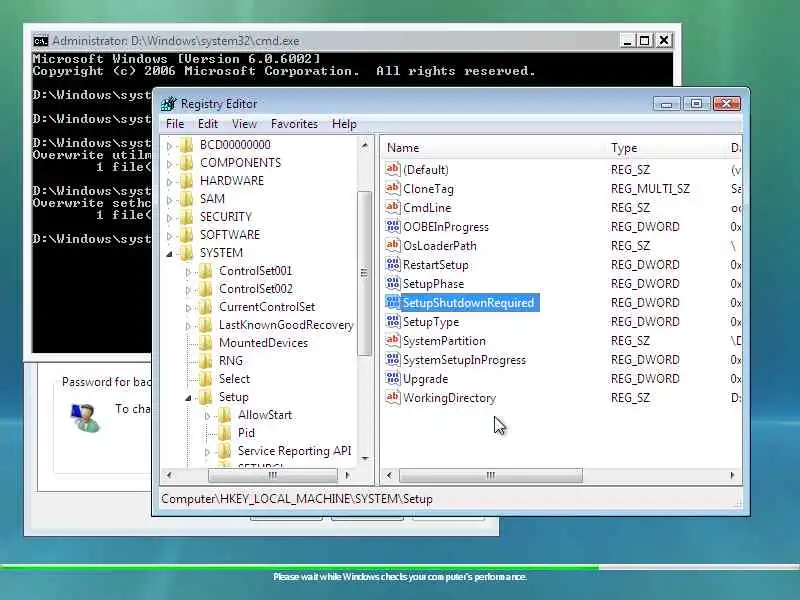Select the WorkingDirectory value icon
This screenshot has width=800, height=600.
click(392, 397)
